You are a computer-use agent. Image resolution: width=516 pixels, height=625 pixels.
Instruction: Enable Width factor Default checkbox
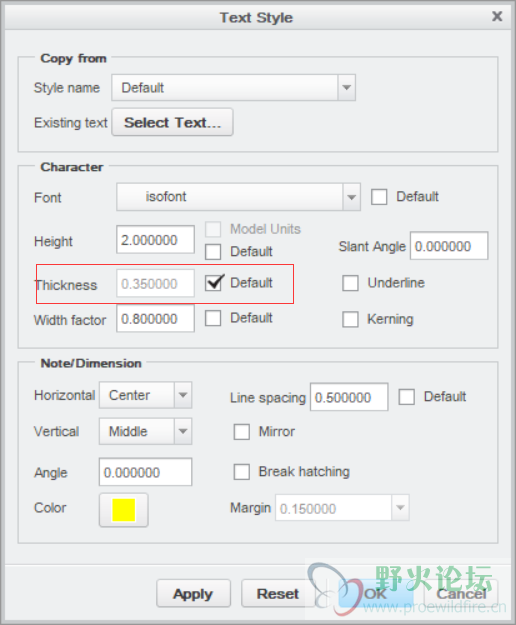213,318
